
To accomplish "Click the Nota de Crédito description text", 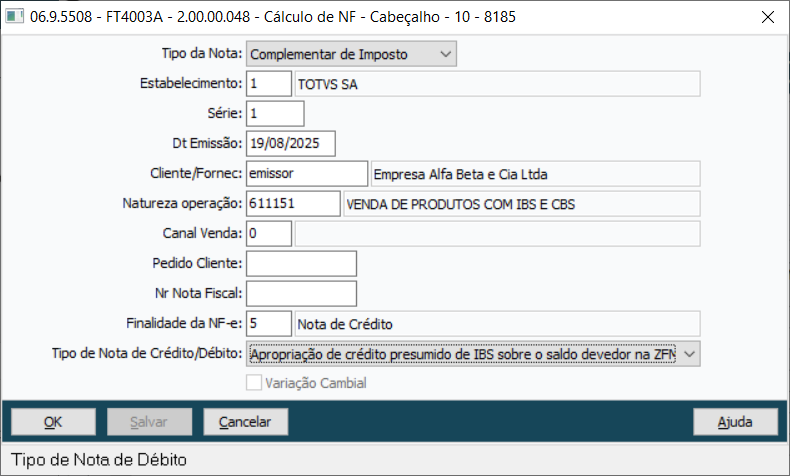I will (x=345, y=324).
